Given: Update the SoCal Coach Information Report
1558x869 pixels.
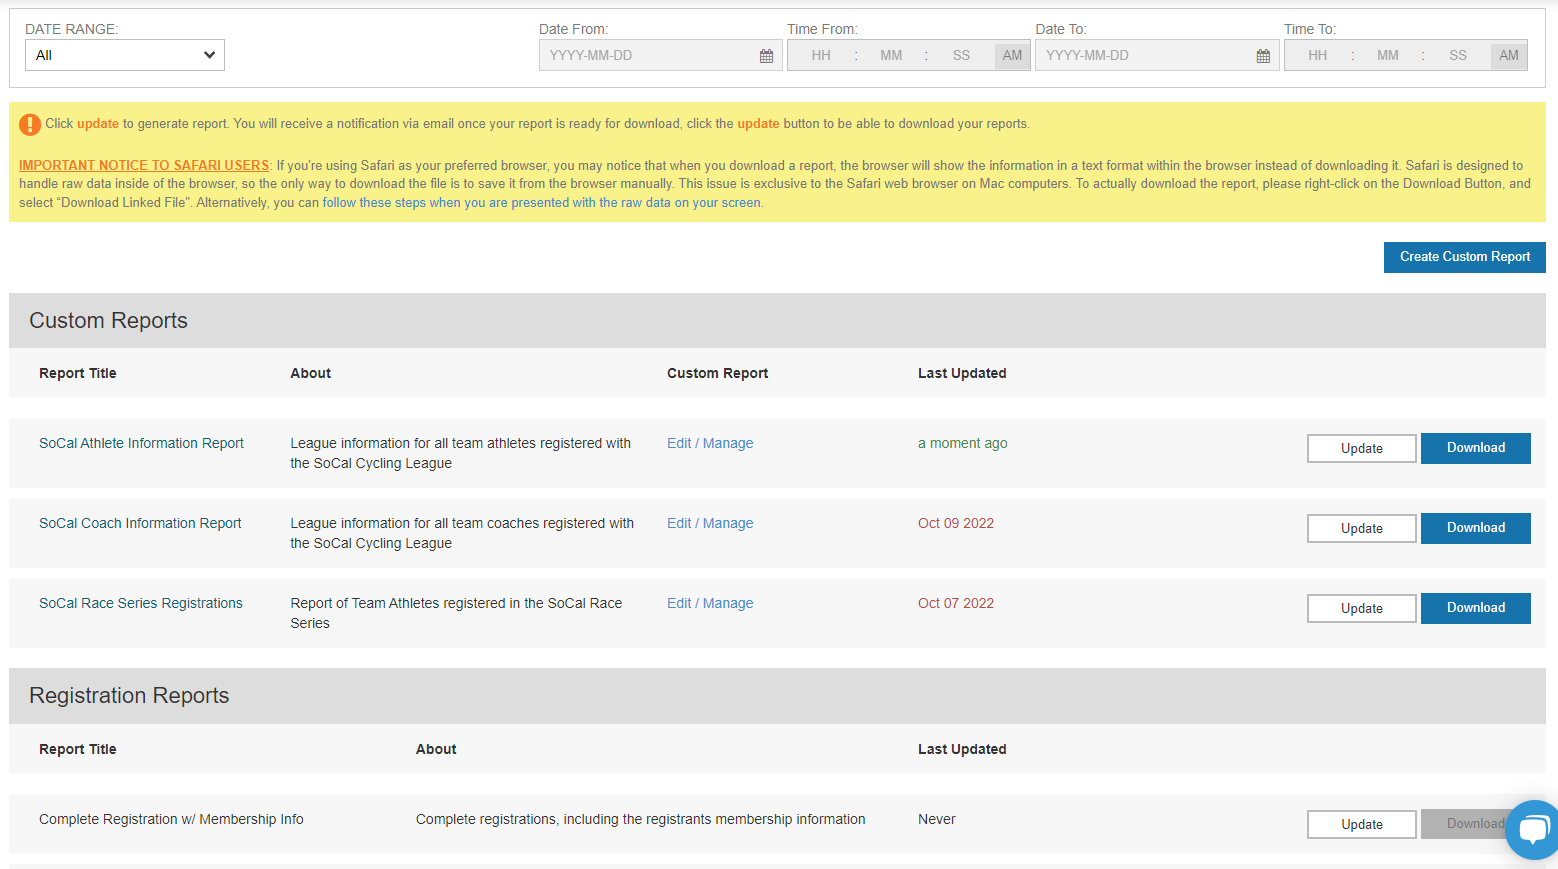Looking at the screenshot, I should tap(1361, 528).
